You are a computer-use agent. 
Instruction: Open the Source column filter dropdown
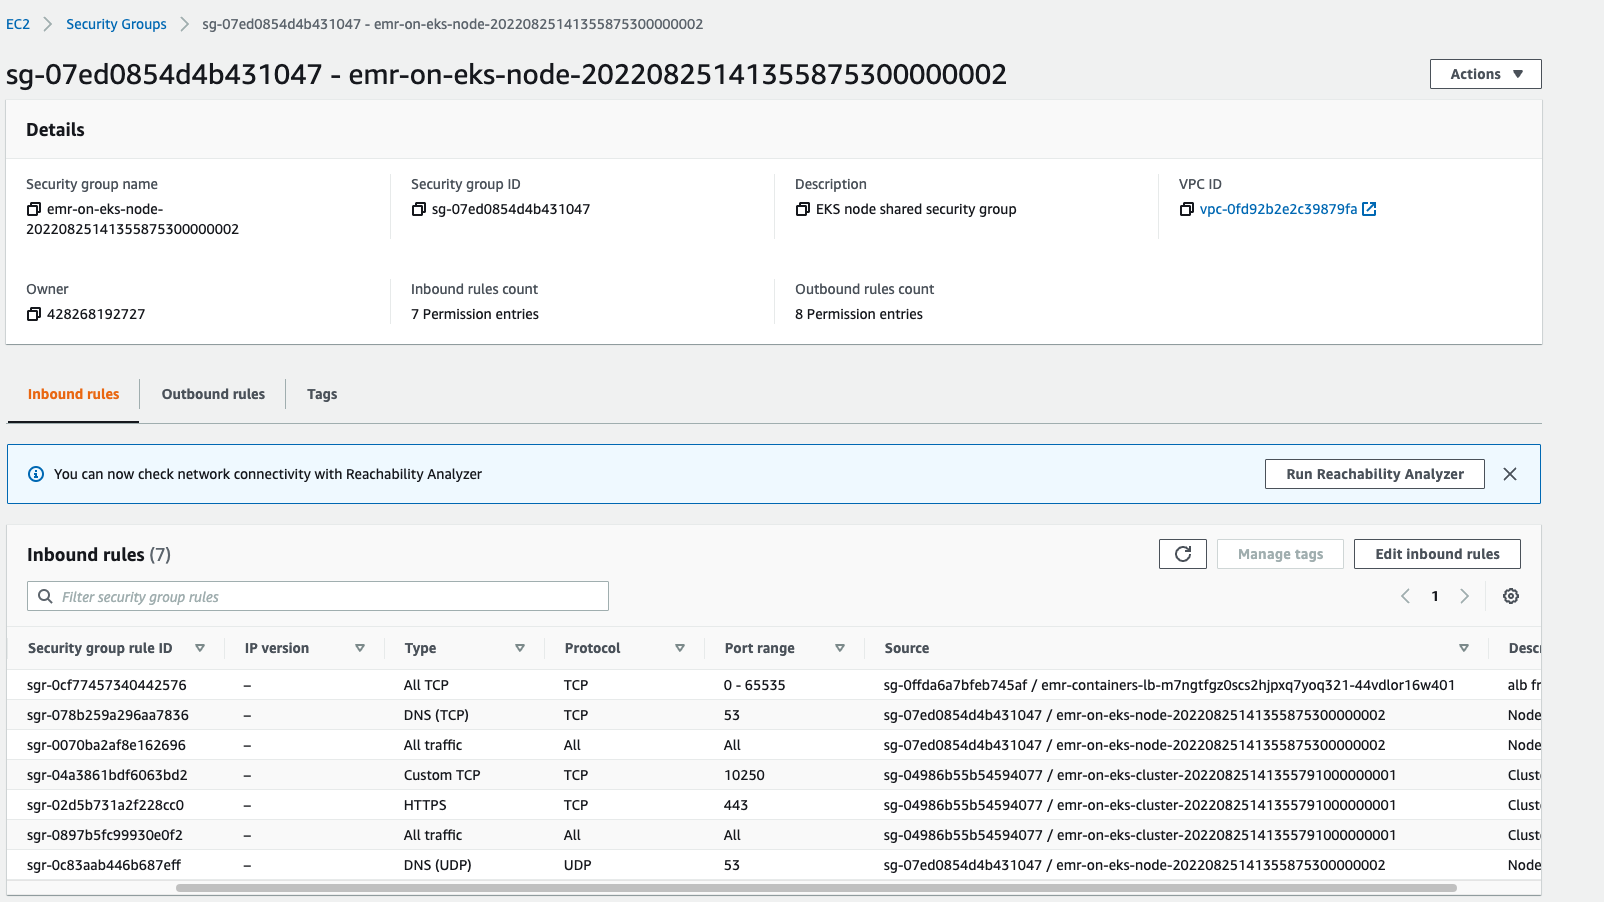(x=1464, y=647)
